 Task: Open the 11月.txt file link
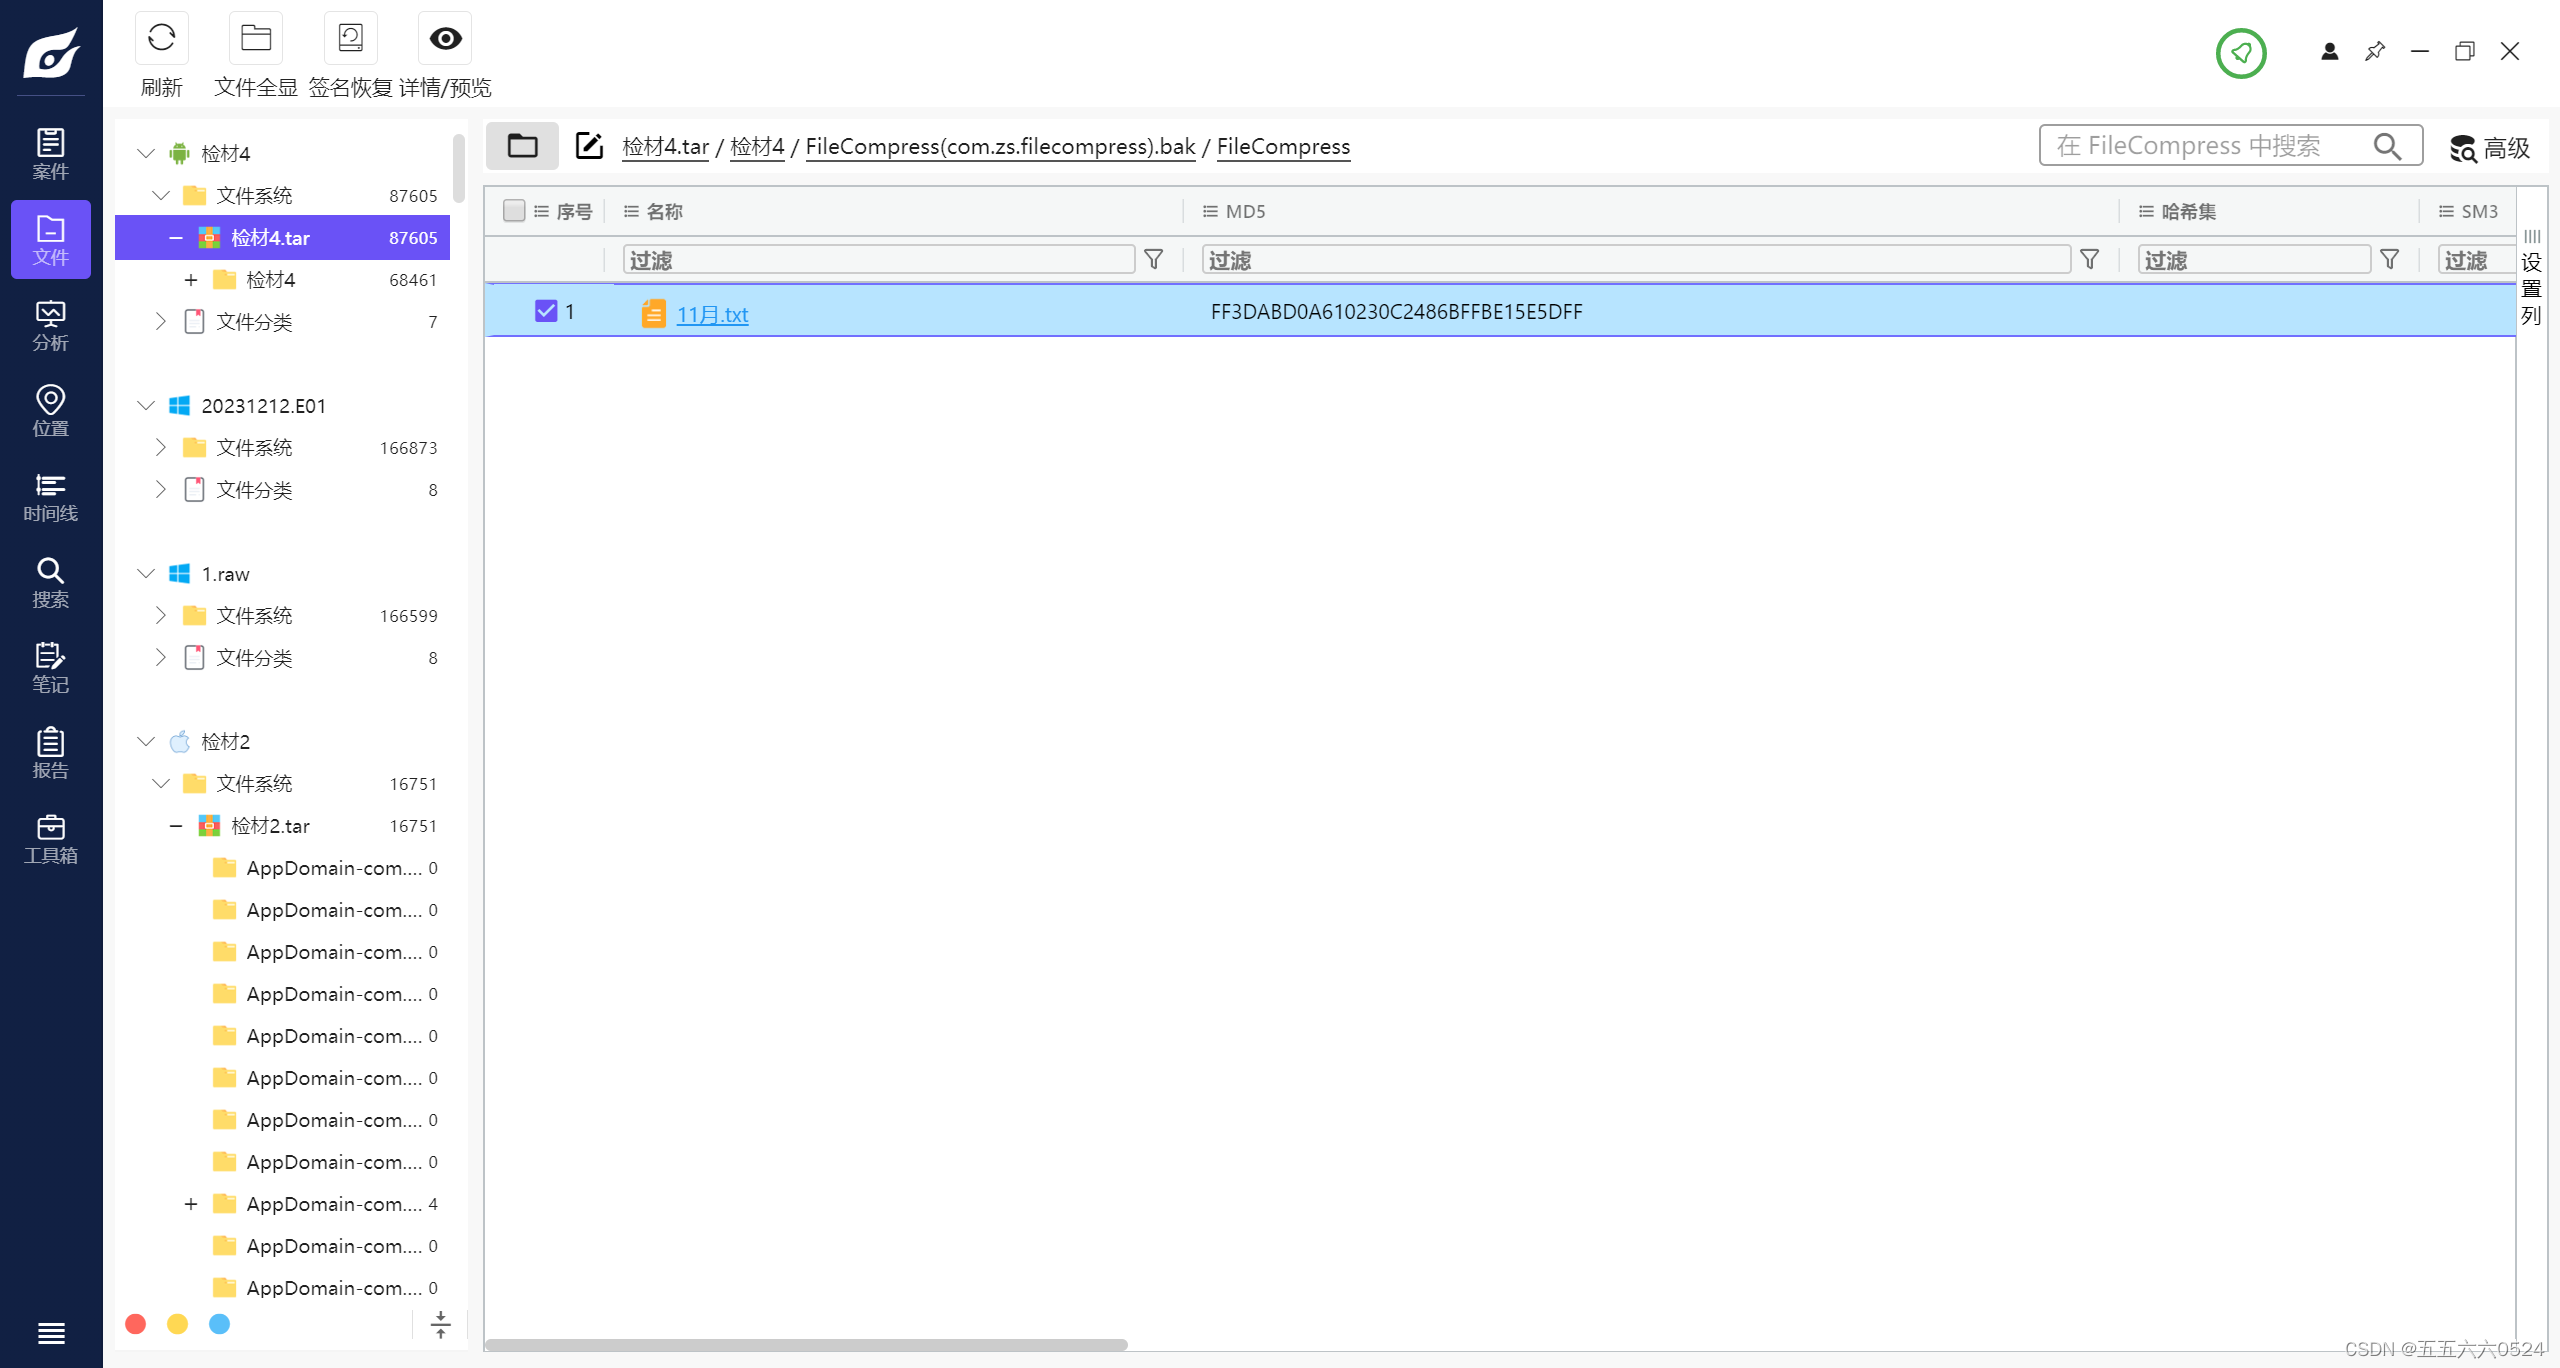tap(712, 314)
